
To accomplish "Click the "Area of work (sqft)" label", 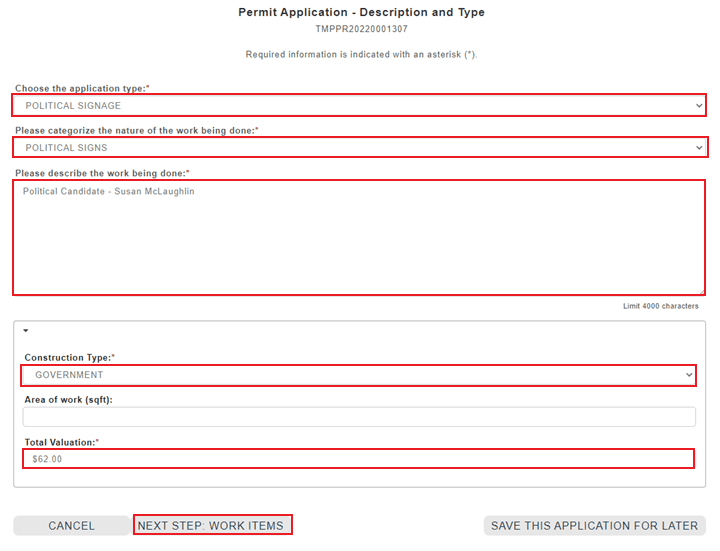I will [x=68, y=399].
